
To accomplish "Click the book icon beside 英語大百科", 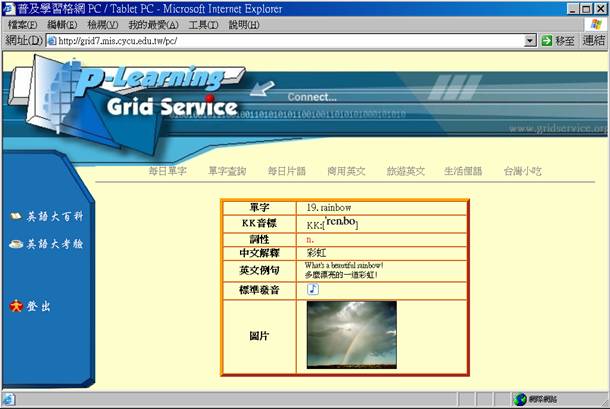I will point(15,216).
